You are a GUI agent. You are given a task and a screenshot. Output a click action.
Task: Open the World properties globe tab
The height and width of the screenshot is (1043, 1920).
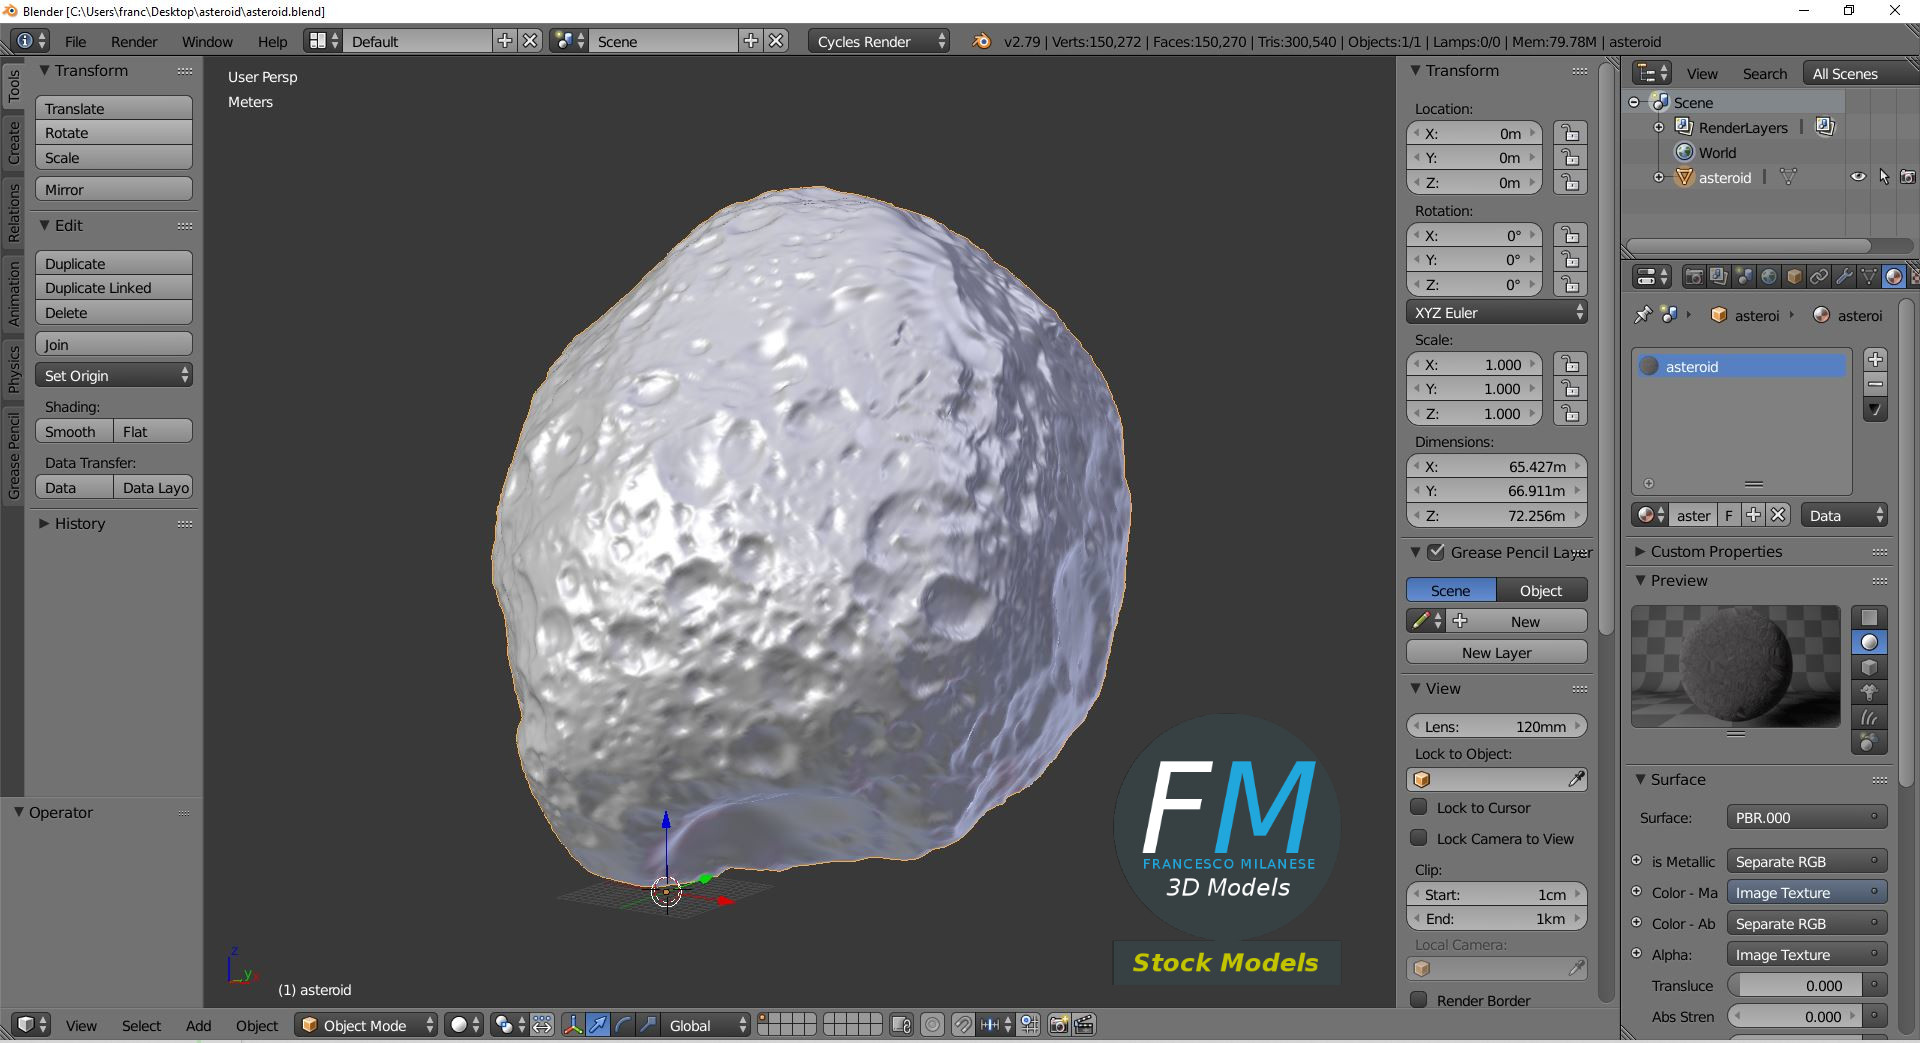click(1769, 277)
